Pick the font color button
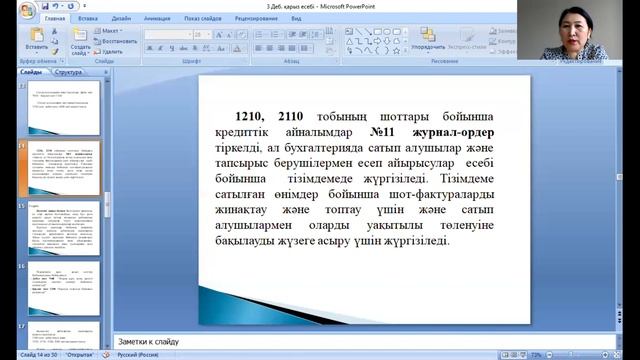The image size is (640, 360). [237, 48]
